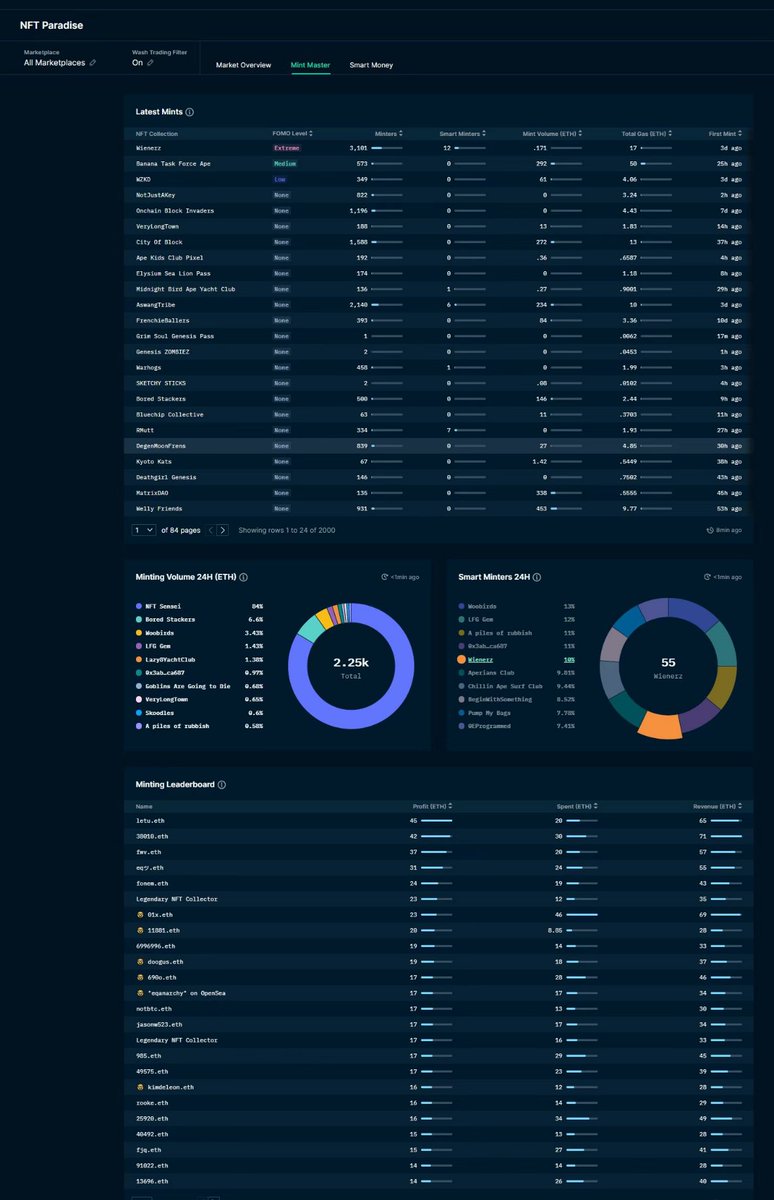Viewport: 774px width, 1200px height.
Task: Click orange Wienerz legend dot in Smart Minters
Action: point(460,659)
